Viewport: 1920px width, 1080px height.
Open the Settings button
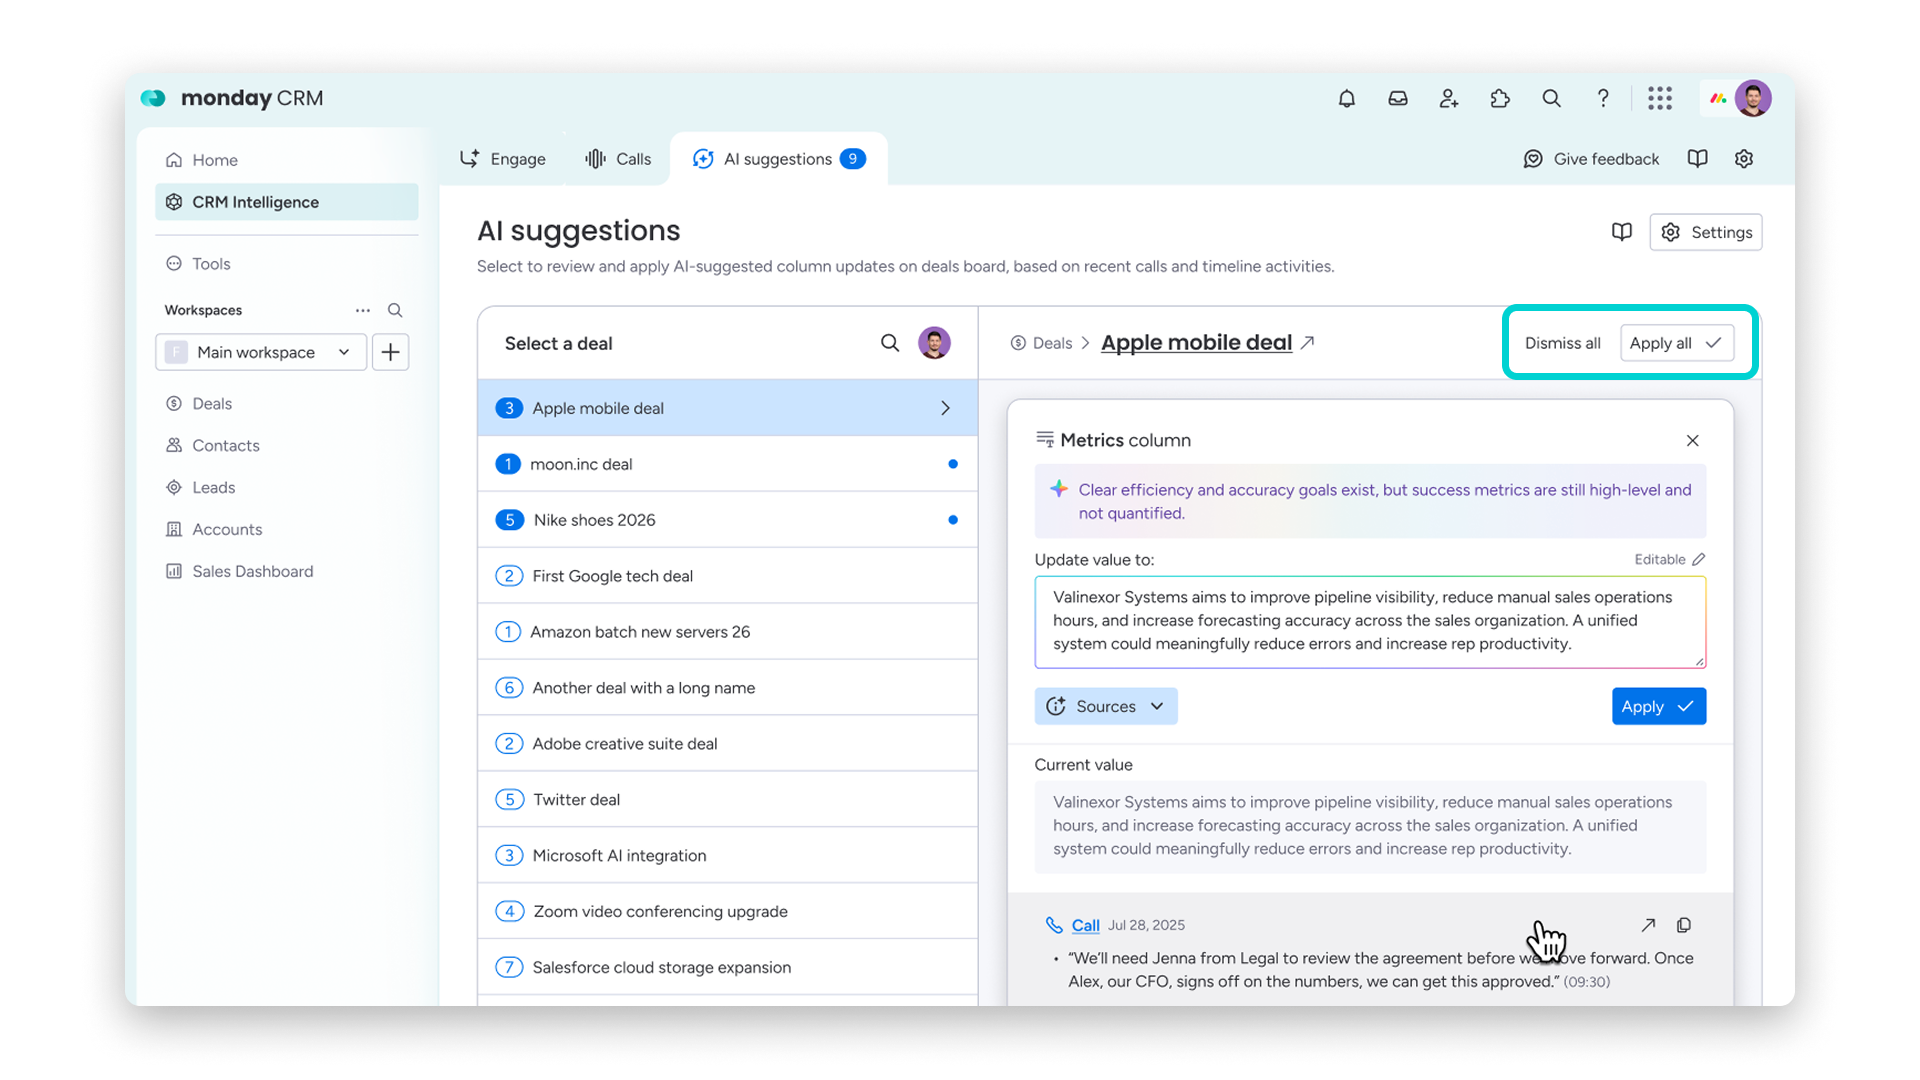coord(1706,232)
